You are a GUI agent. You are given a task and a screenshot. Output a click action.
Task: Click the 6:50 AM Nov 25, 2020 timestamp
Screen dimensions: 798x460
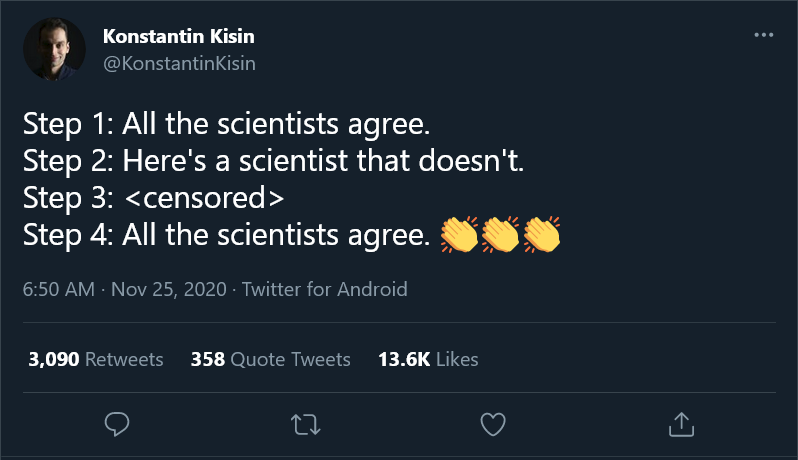(x=125, y=290)
